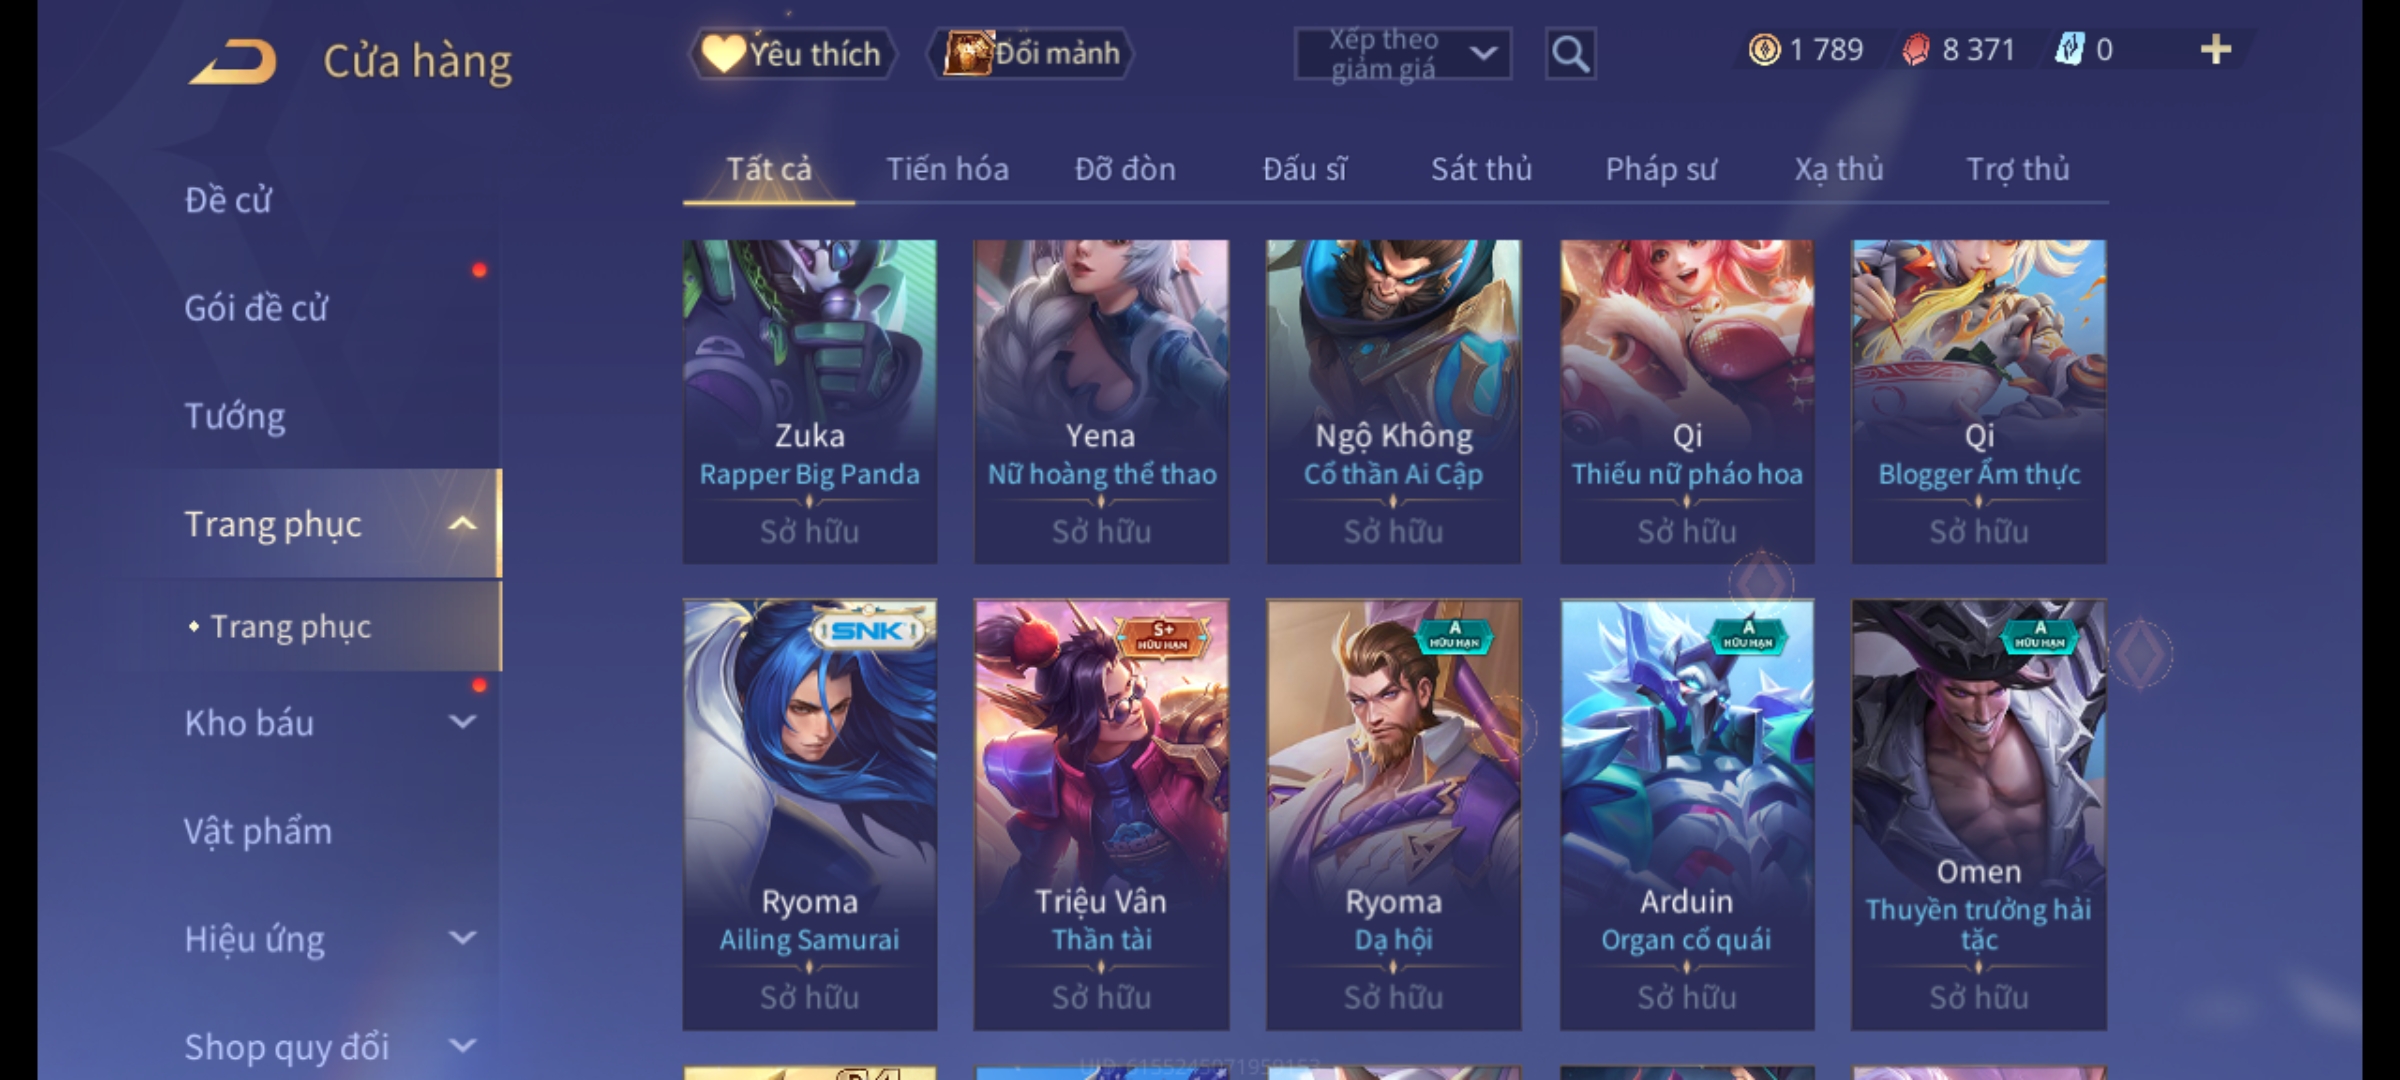
Task: Open Tướng in the sidebar
Action: point(235,416)
